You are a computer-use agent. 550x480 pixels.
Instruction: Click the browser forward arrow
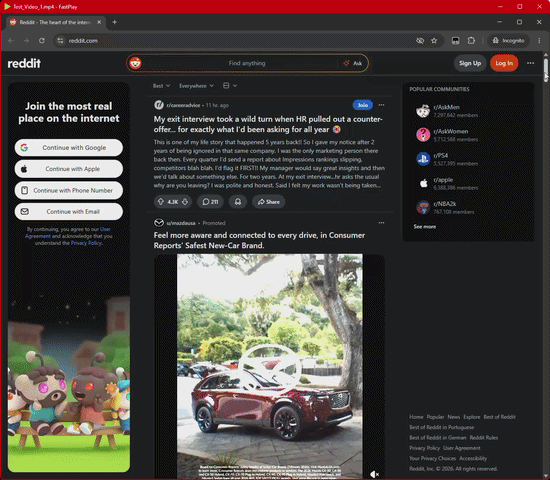click(x=26, y=41)
